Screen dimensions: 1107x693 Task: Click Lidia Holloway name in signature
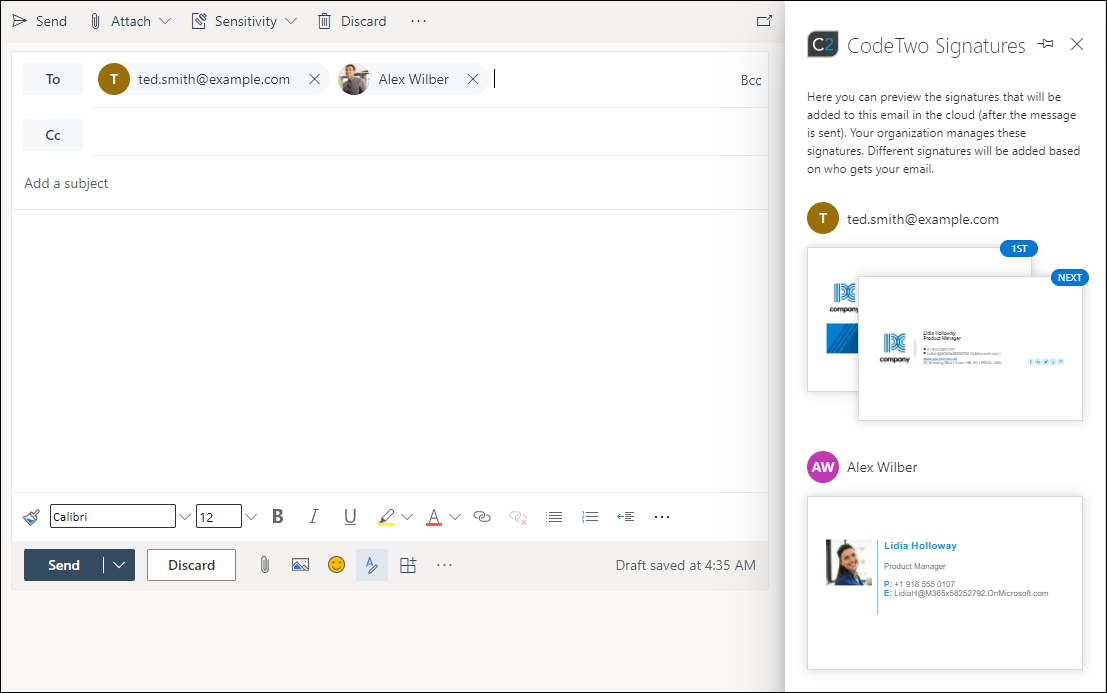pos(920,546)
